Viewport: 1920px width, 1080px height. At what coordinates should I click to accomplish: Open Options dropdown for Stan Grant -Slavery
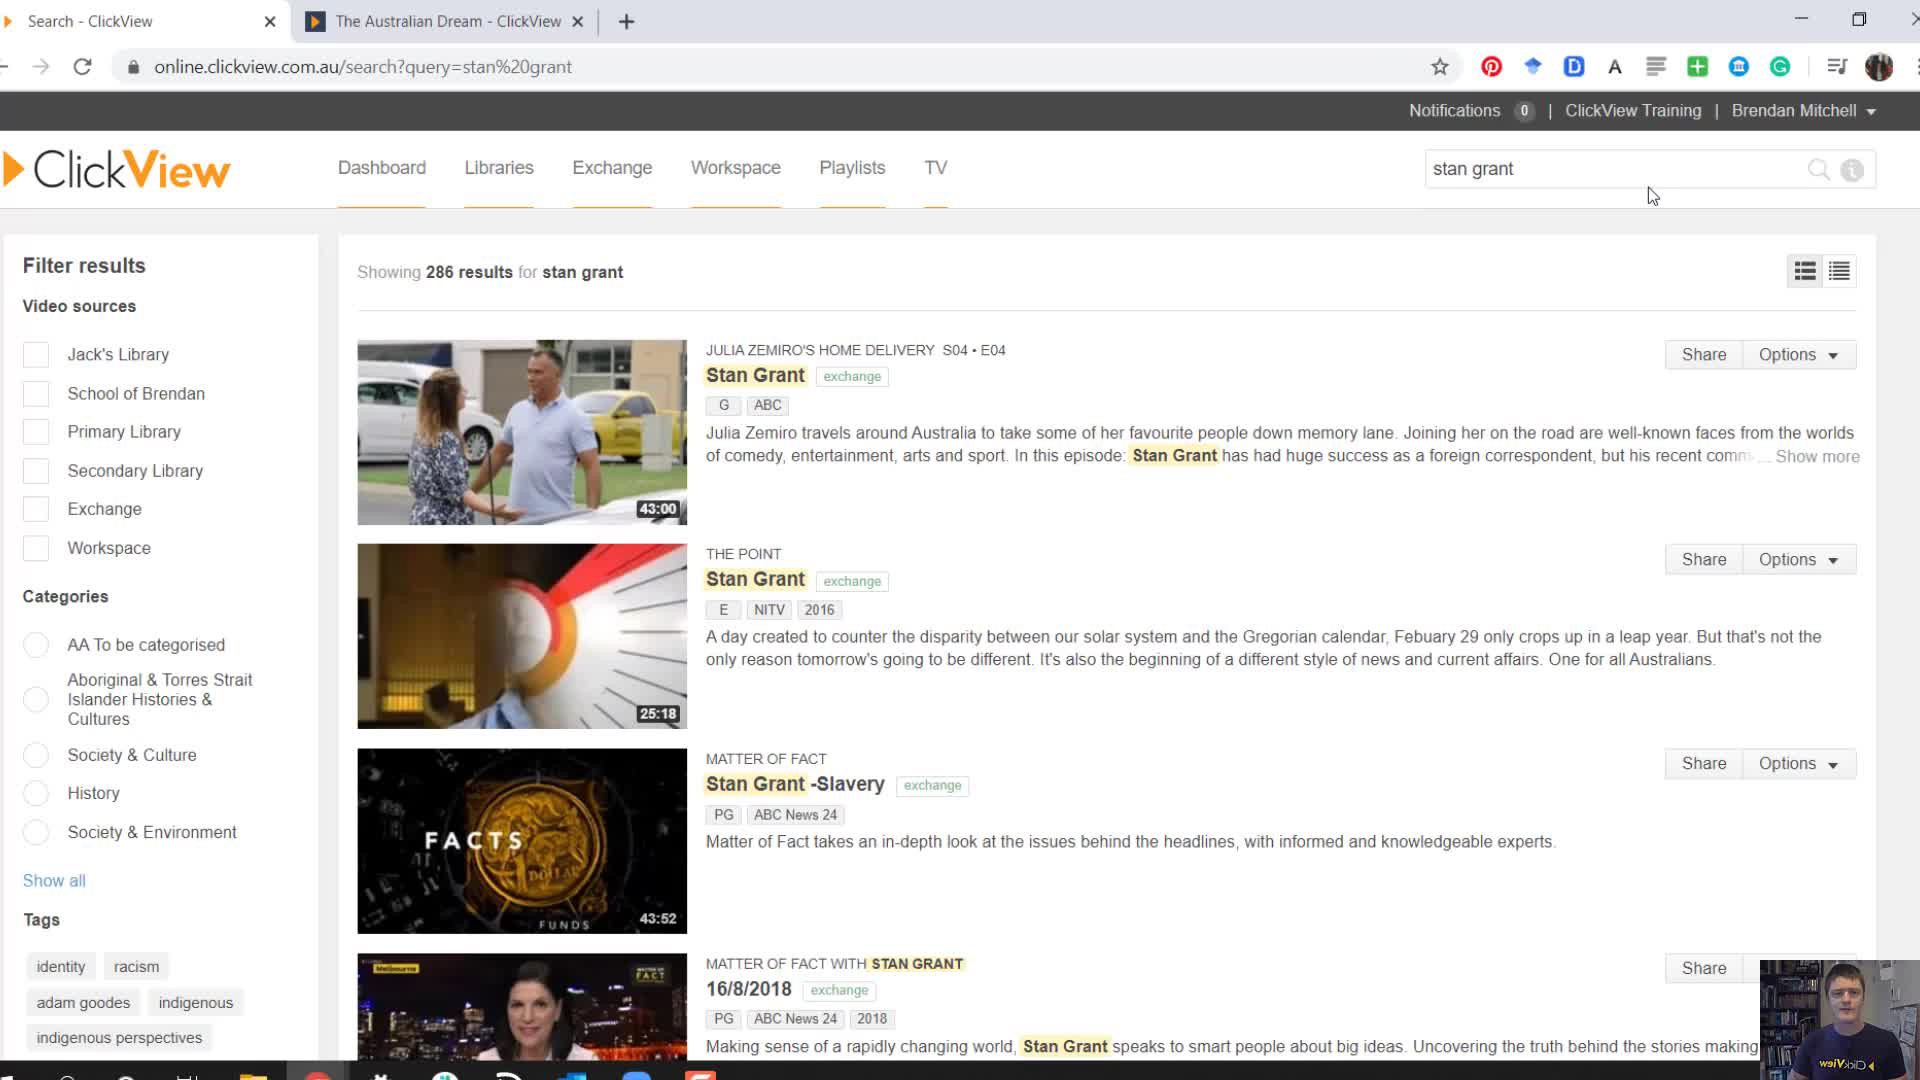[1799, 764]
